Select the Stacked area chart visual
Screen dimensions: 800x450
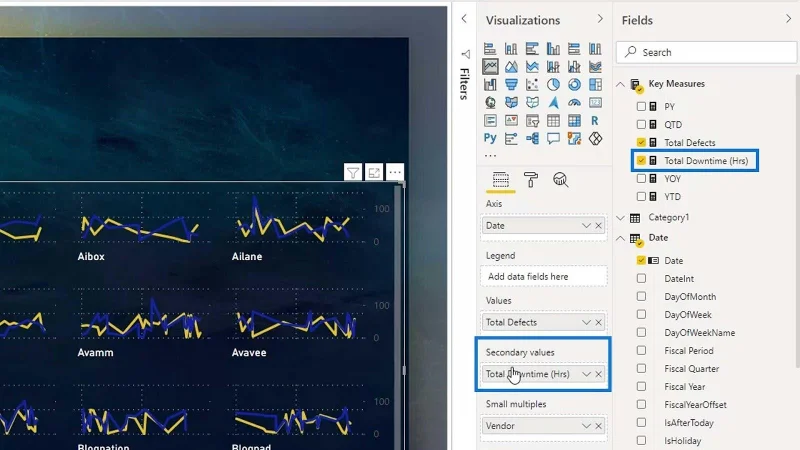tap(532, 66)
